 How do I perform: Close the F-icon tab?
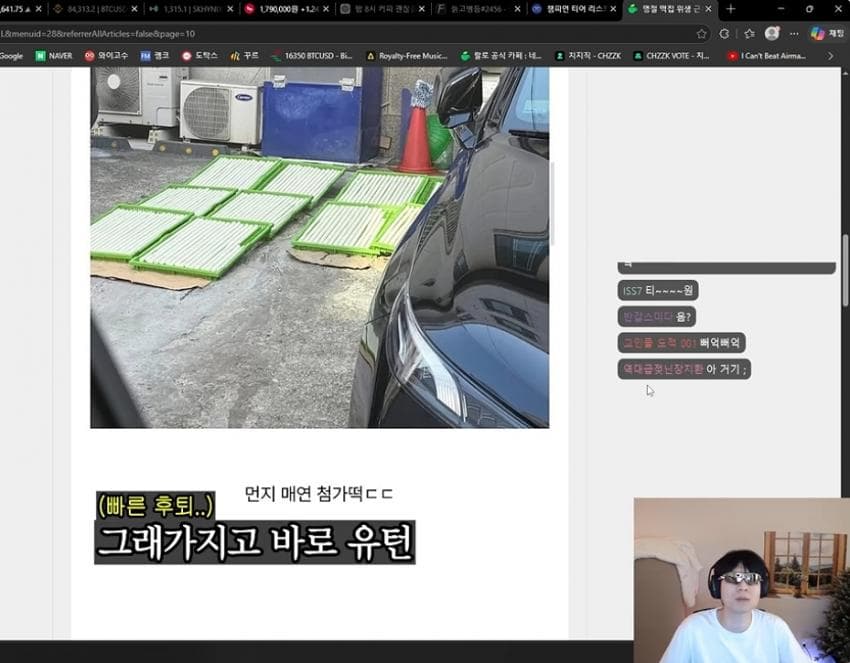pos(517,9)
